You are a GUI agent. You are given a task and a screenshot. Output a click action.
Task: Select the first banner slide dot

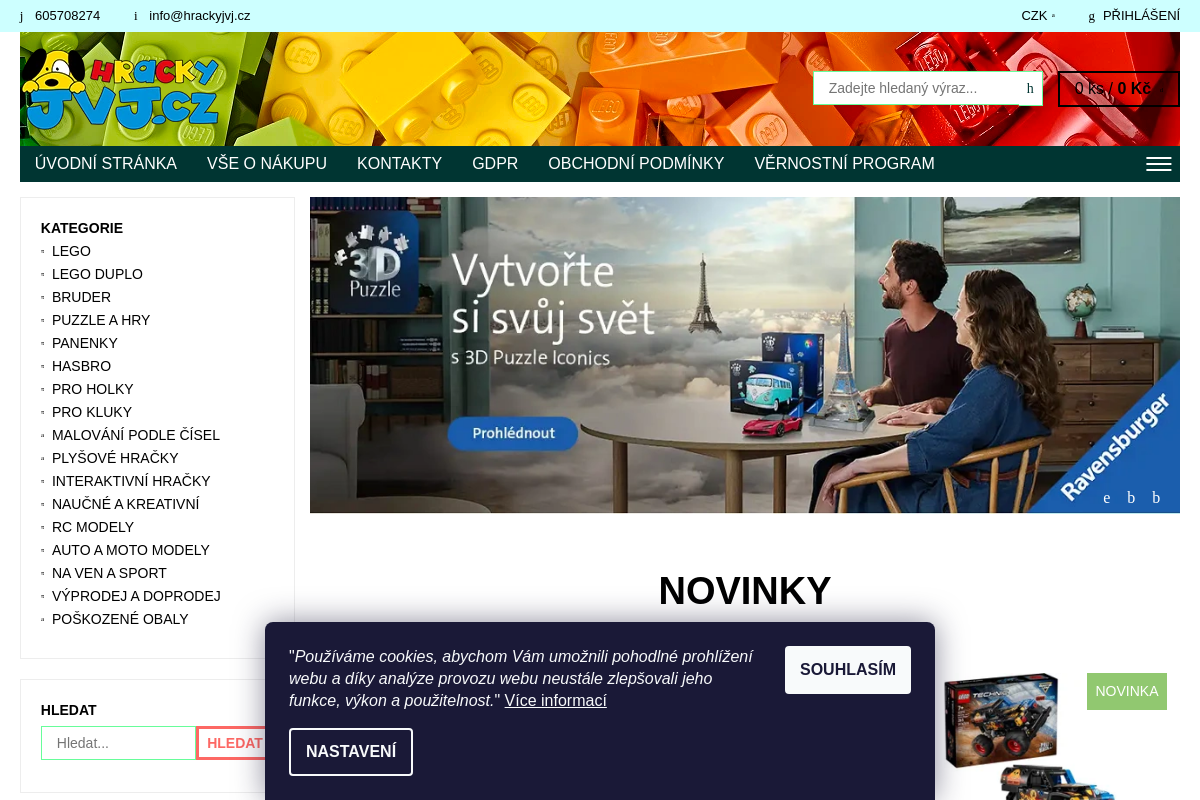1107,498
